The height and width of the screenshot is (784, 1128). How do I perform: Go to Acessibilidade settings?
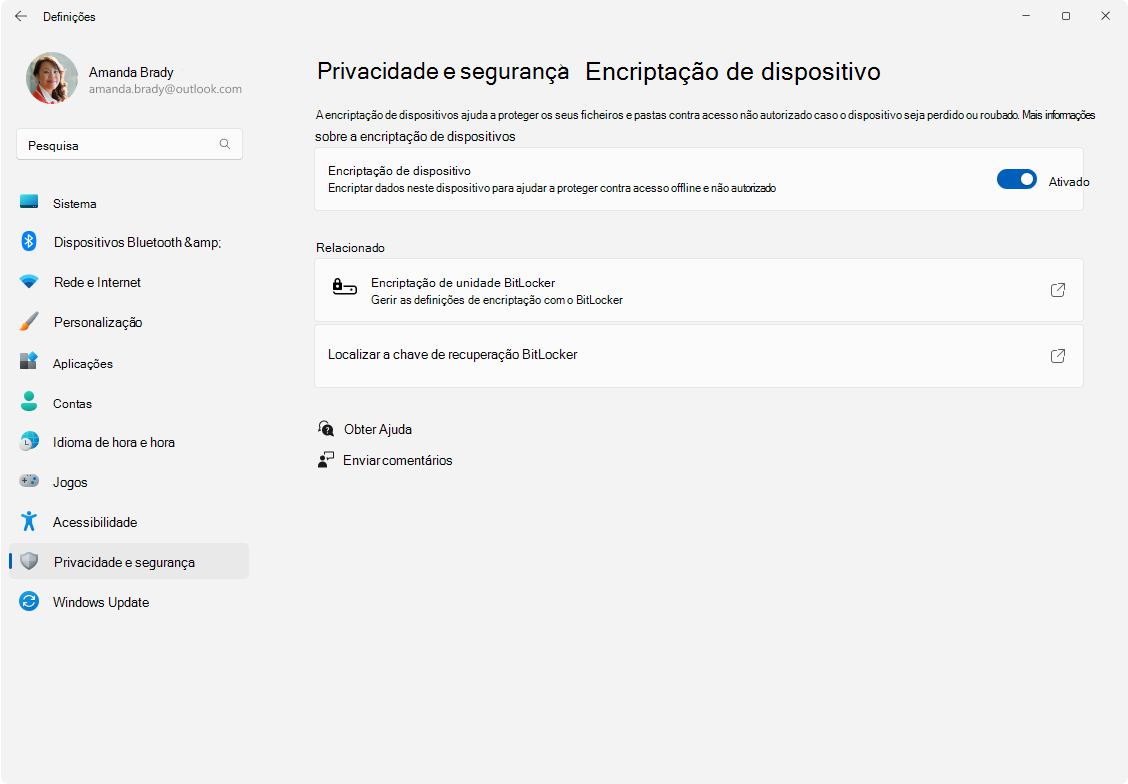(129, 522)
